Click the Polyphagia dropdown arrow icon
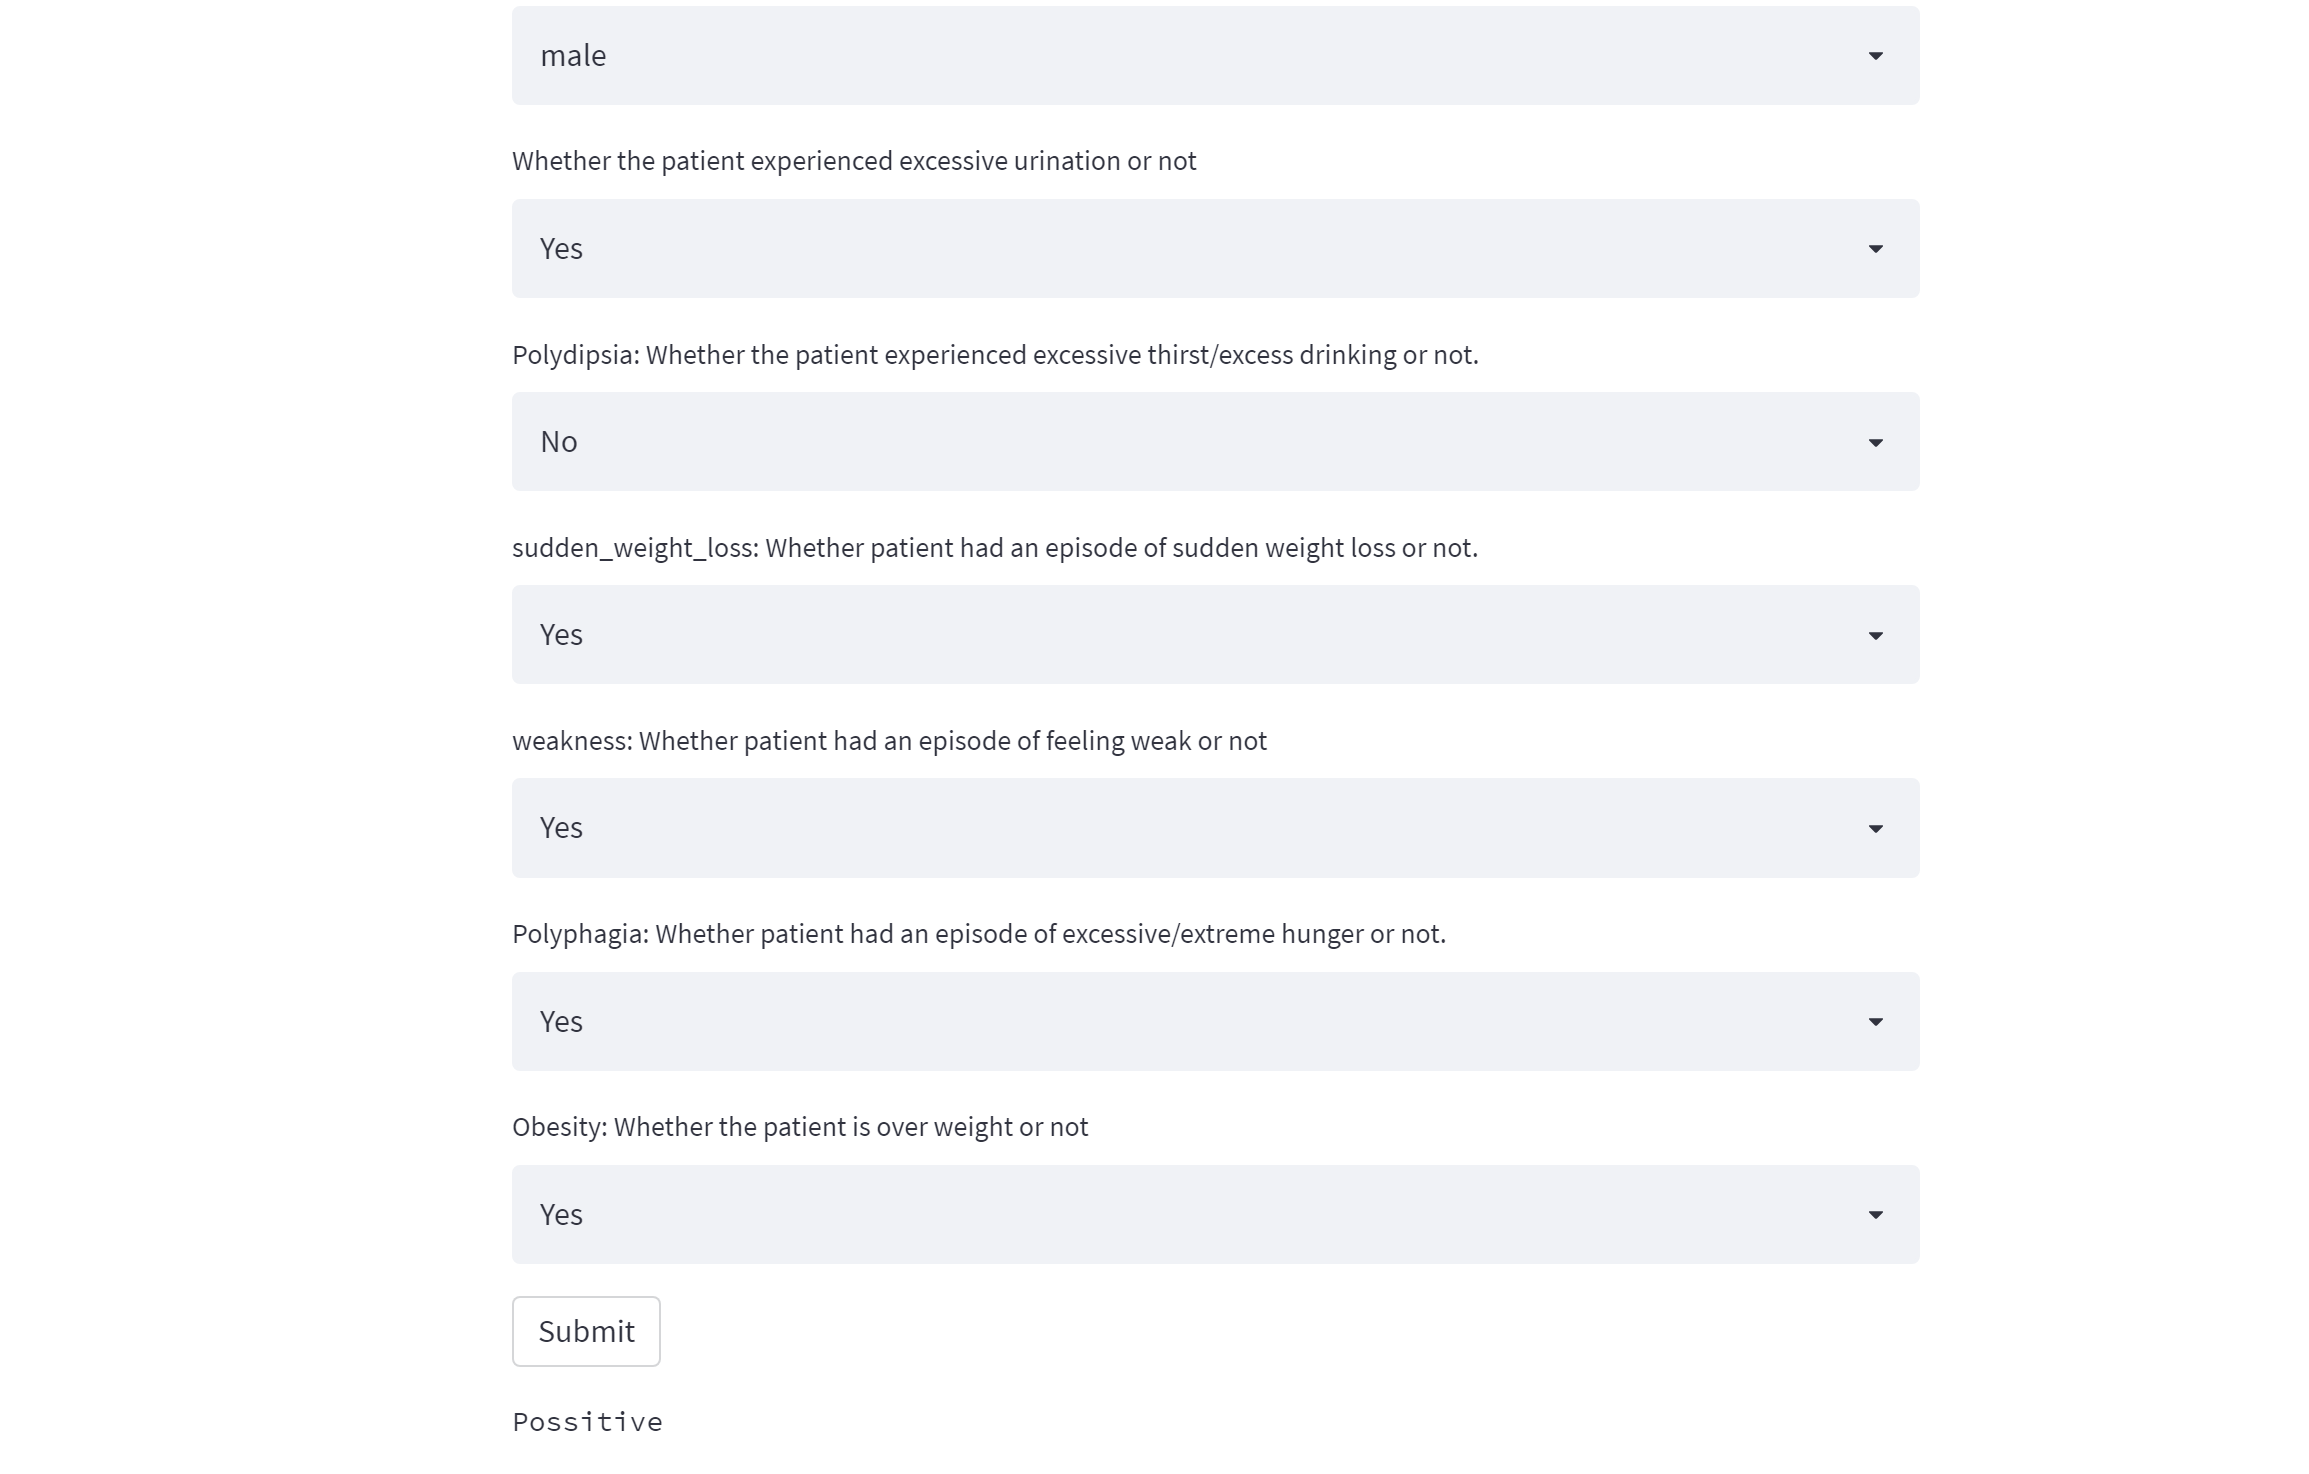The height and width of the screenshot is (1474, 2309). [x=1875, y=1022]
